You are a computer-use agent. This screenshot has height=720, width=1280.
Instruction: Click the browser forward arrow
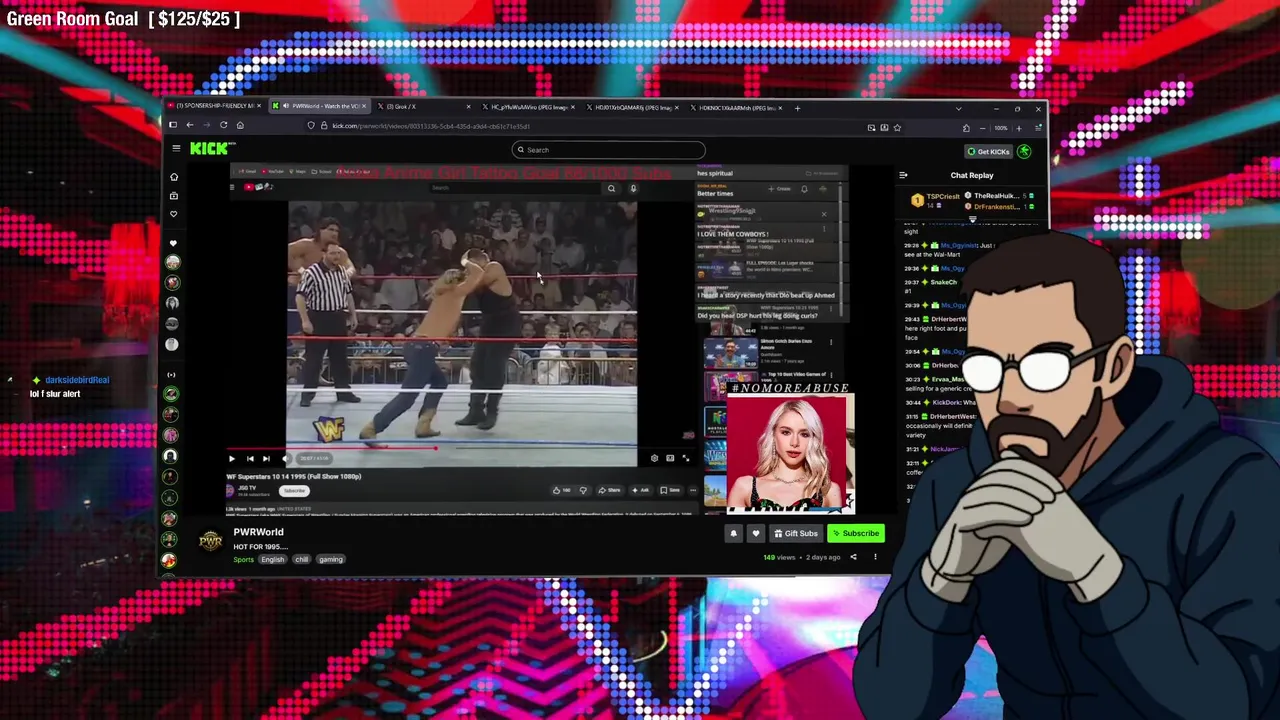click(206, 125)
